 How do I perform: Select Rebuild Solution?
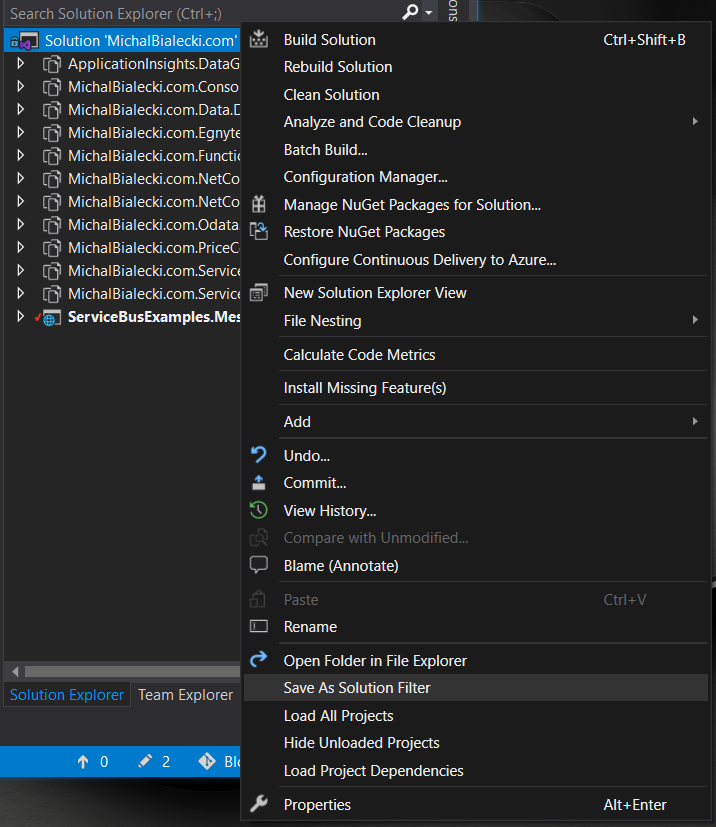(476, 67)
